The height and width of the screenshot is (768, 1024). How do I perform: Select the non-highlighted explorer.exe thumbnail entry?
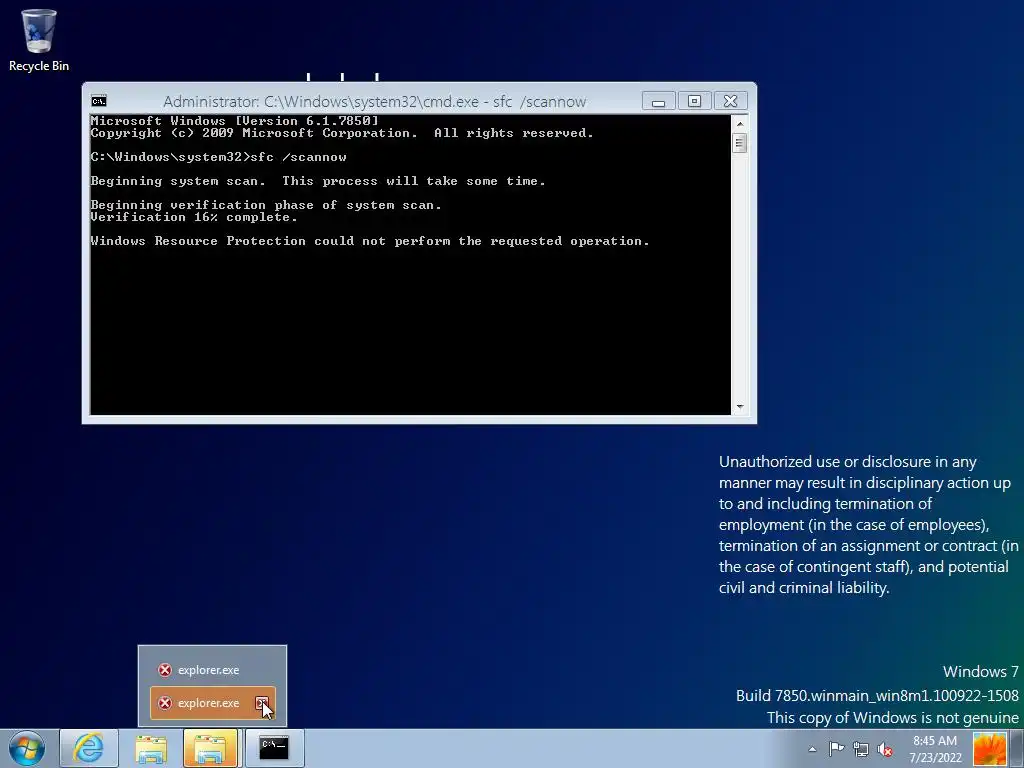click(x=212, y=670)
